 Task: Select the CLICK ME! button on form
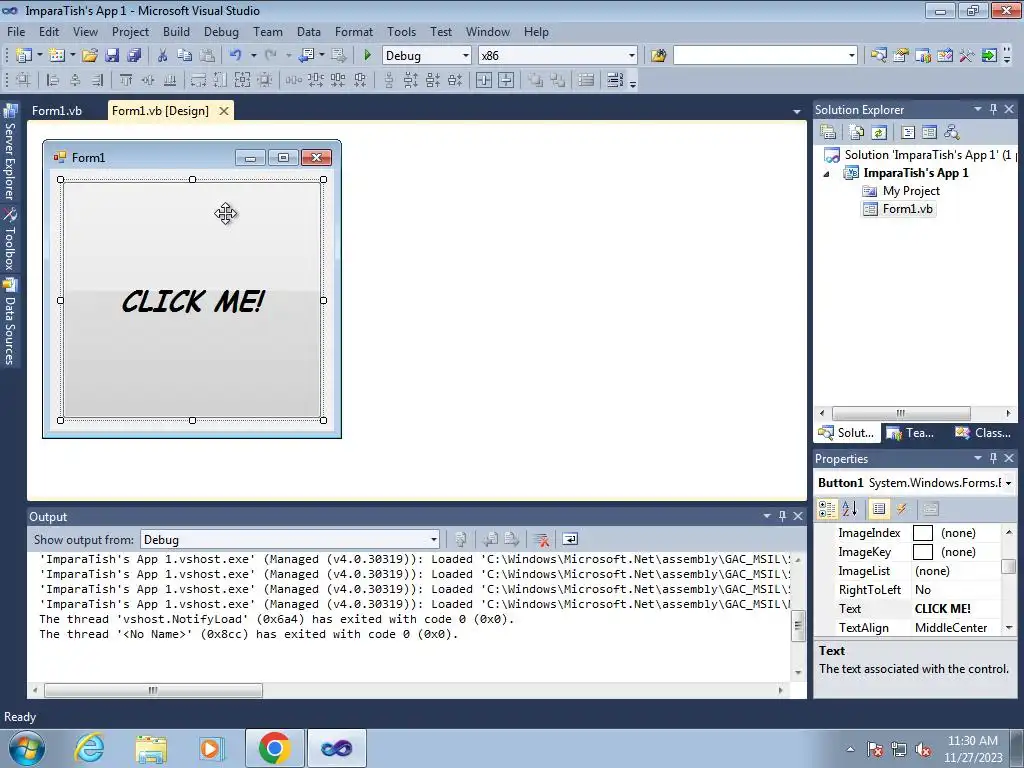pyautogui.click(x=192, y=300)
